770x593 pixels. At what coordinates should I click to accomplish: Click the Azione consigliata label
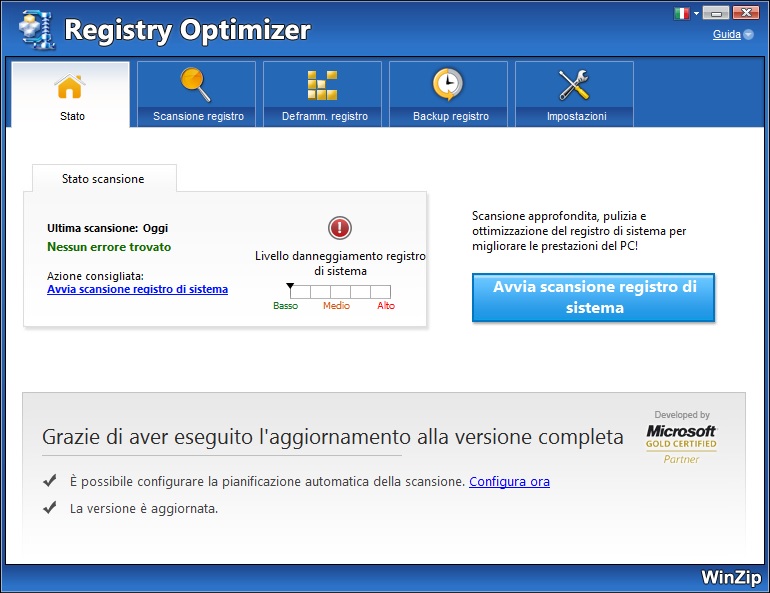pos(95,276)
